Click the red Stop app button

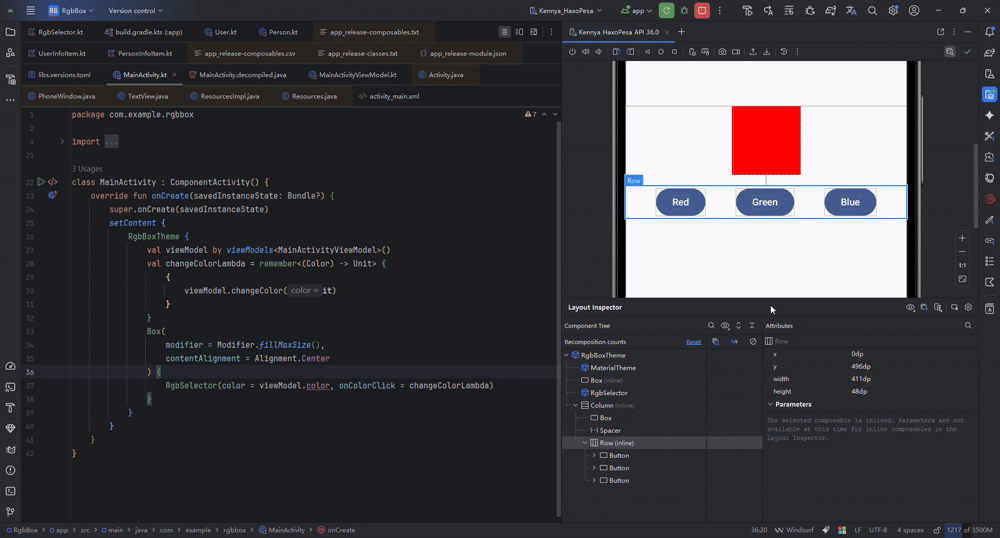pyautogui.click(x=702, y=11)
